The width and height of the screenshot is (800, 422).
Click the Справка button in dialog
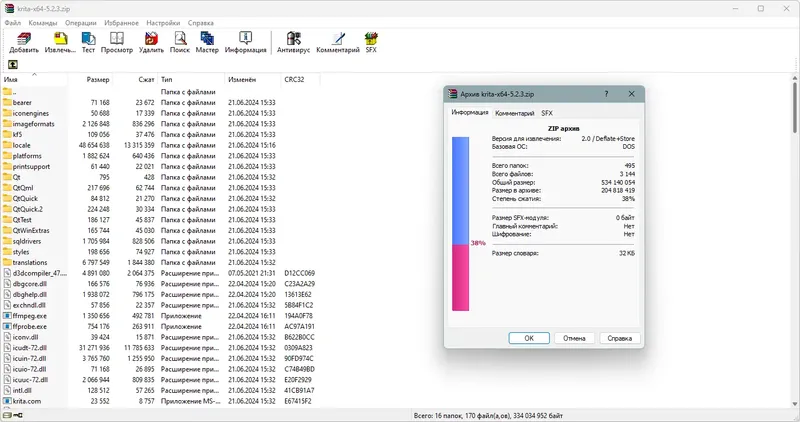point(619,338)
